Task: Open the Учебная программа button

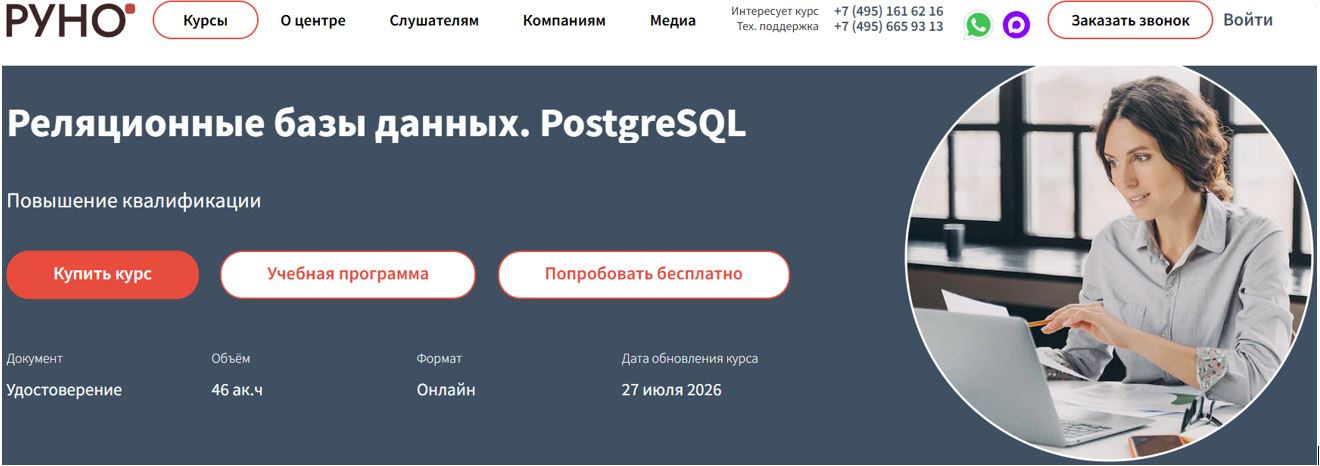Action: [x=348, y=274]
